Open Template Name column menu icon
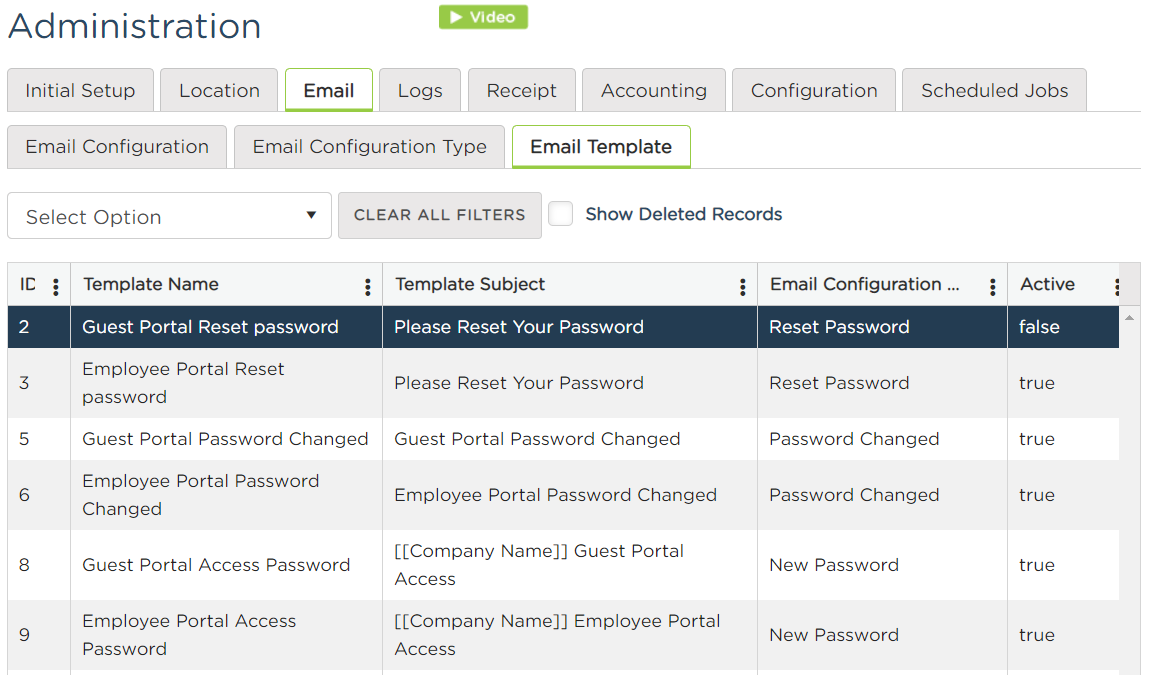 click(x=368, y=287)
